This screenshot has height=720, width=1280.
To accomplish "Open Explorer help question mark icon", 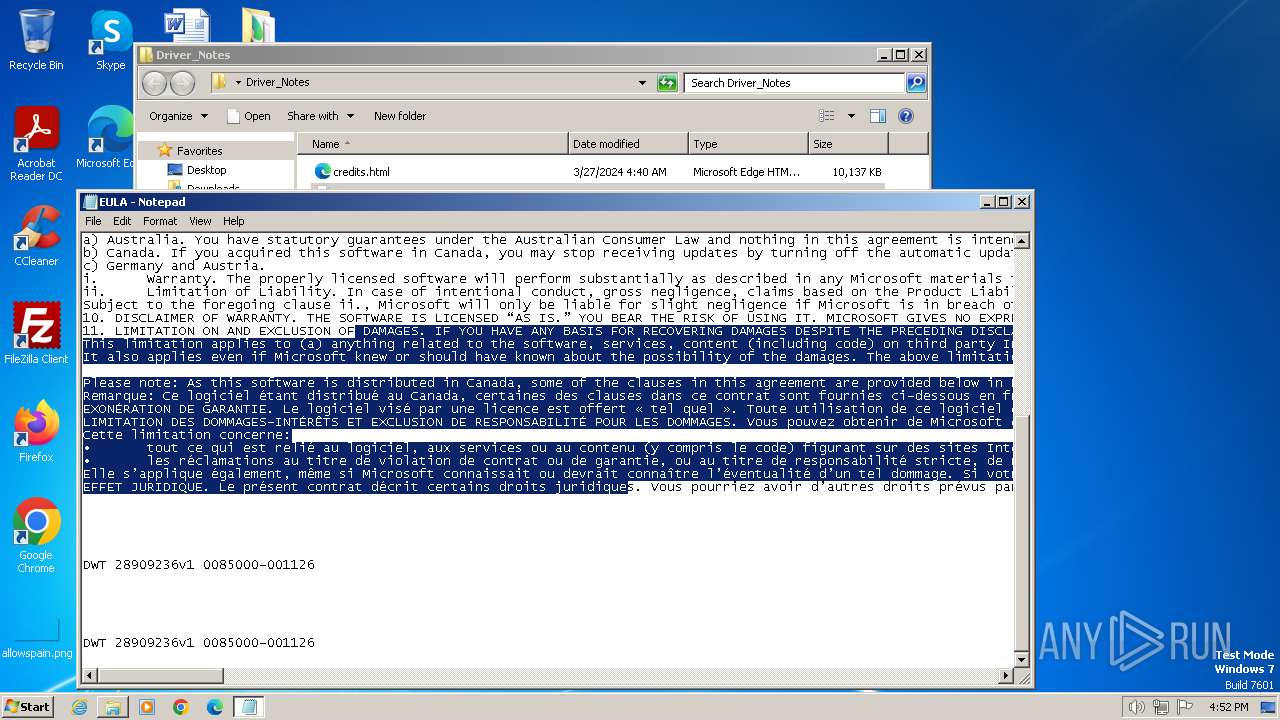I will click(905, 116).
